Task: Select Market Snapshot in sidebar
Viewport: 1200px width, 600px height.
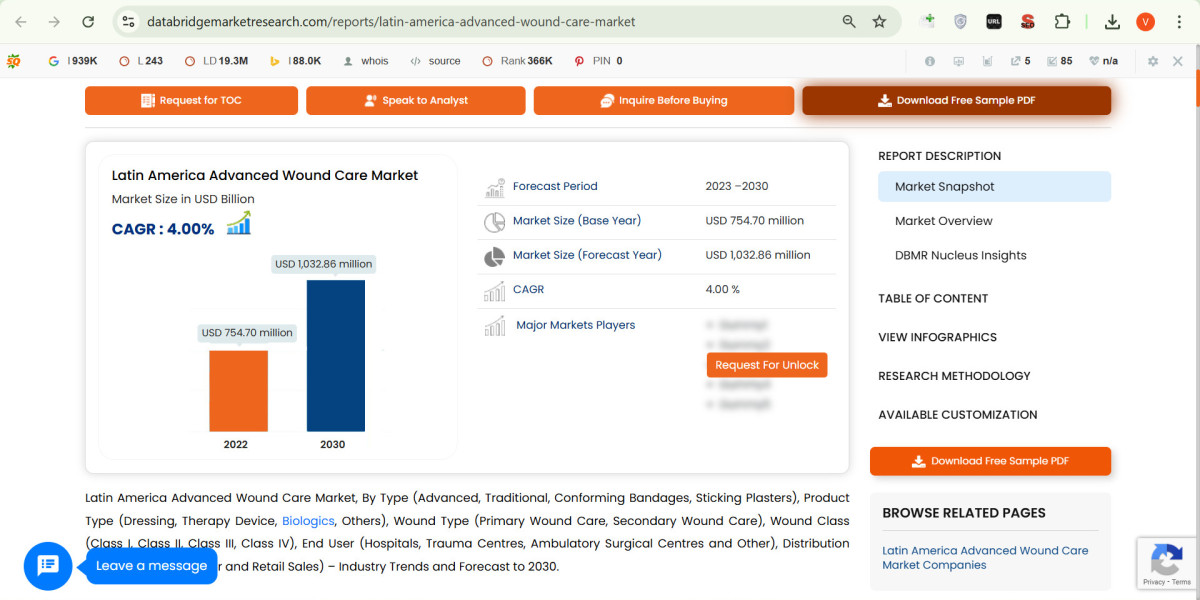Action: 994,187
